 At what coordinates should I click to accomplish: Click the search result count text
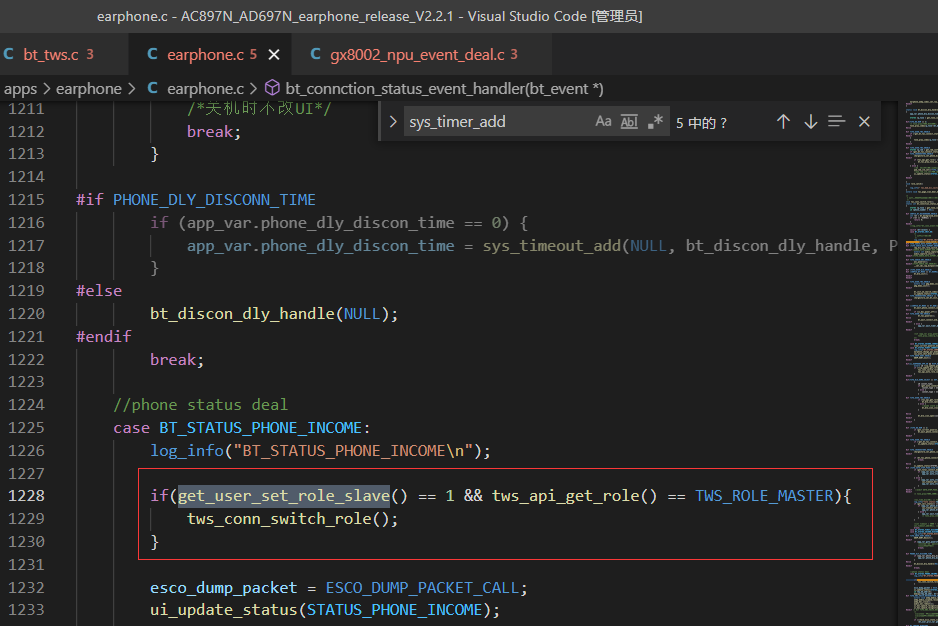tap(701, 123)
